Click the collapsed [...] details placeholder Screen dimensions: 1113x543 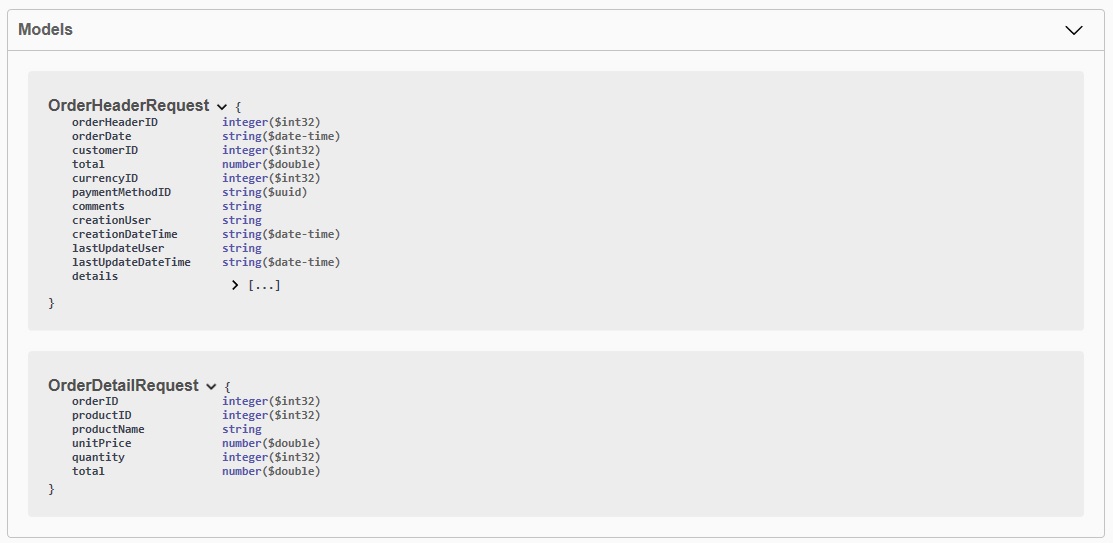point(264,285)
